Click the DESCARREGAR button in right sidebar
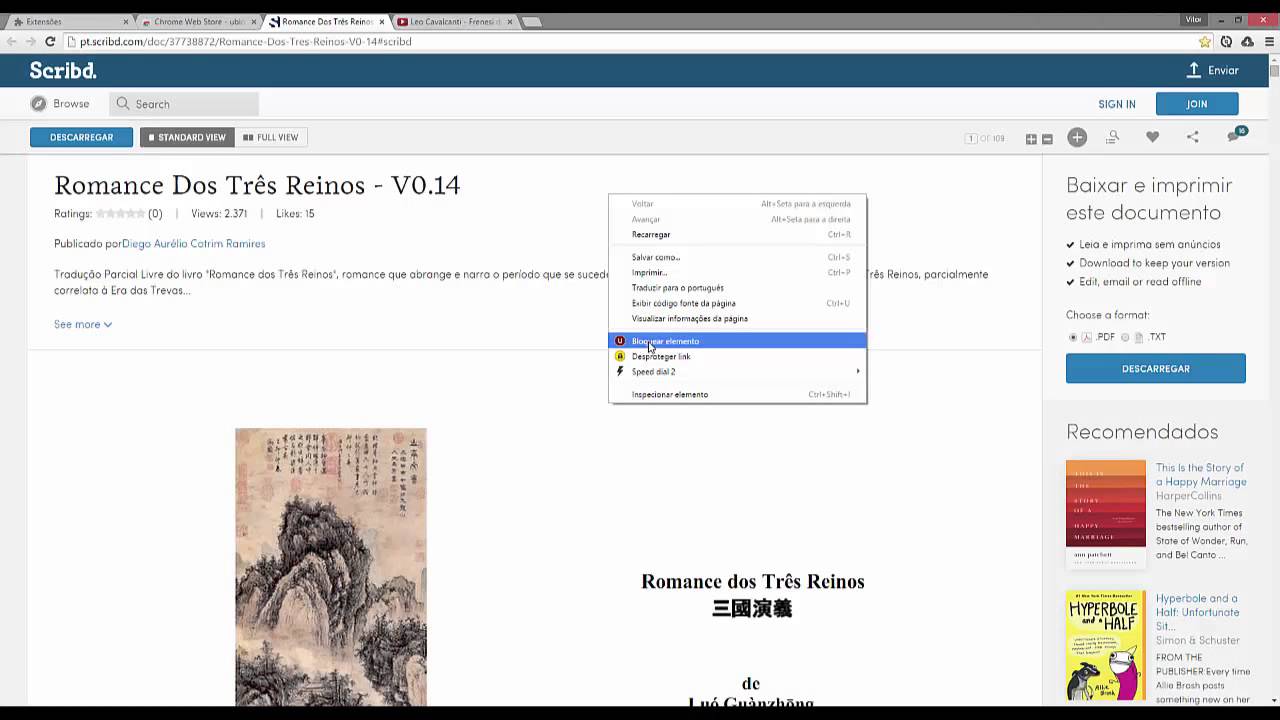1280x720 pixels. pos(1155,368)
